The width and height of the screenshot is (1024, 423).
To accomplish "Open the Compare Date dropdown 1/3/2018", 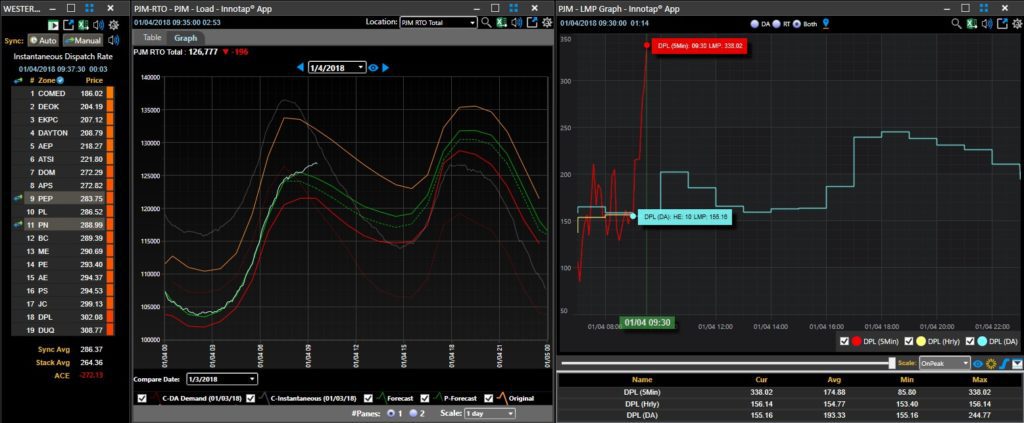I will [221, 379].
